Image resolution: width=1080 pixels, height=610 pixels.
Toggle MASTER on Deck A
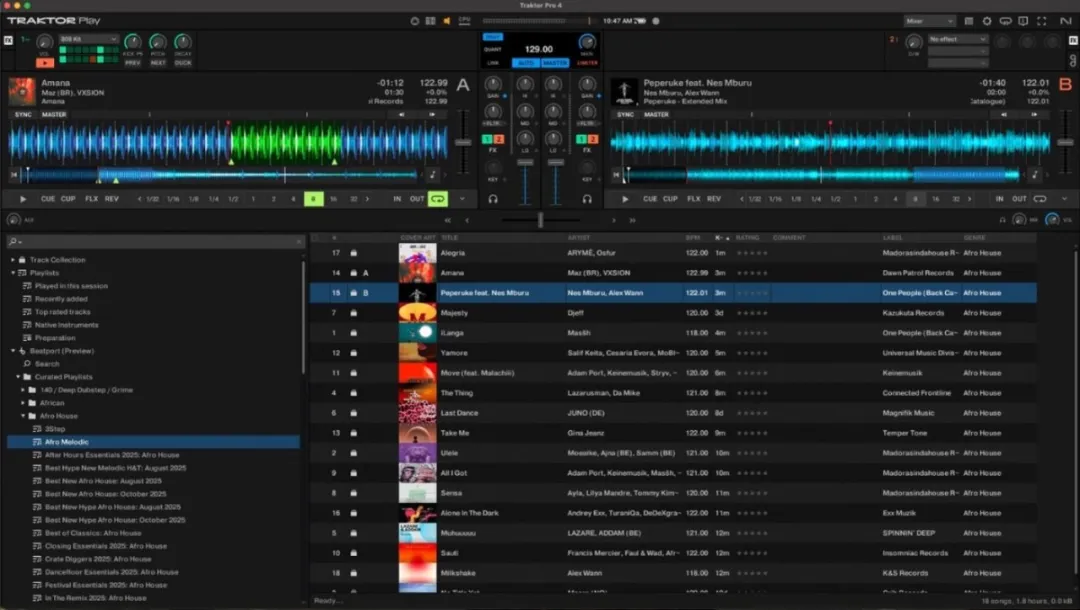pos(54,114)
